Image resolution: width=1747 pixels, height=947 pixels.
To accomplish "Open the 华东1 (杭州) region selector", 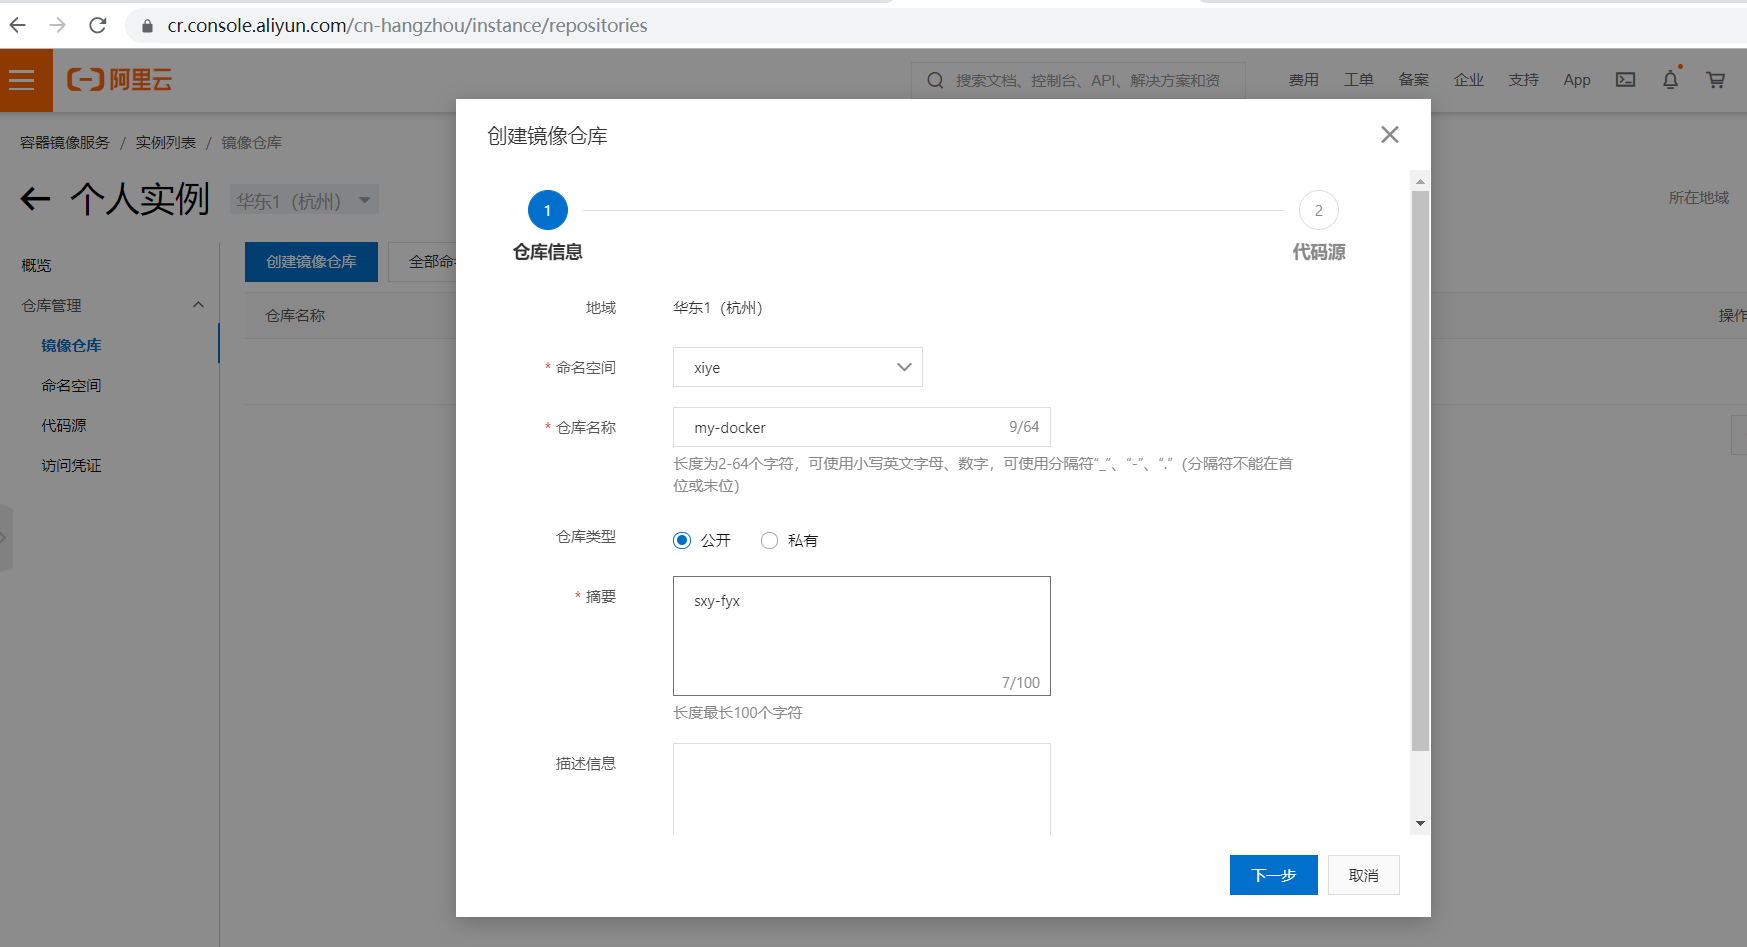I will (303, 201).
